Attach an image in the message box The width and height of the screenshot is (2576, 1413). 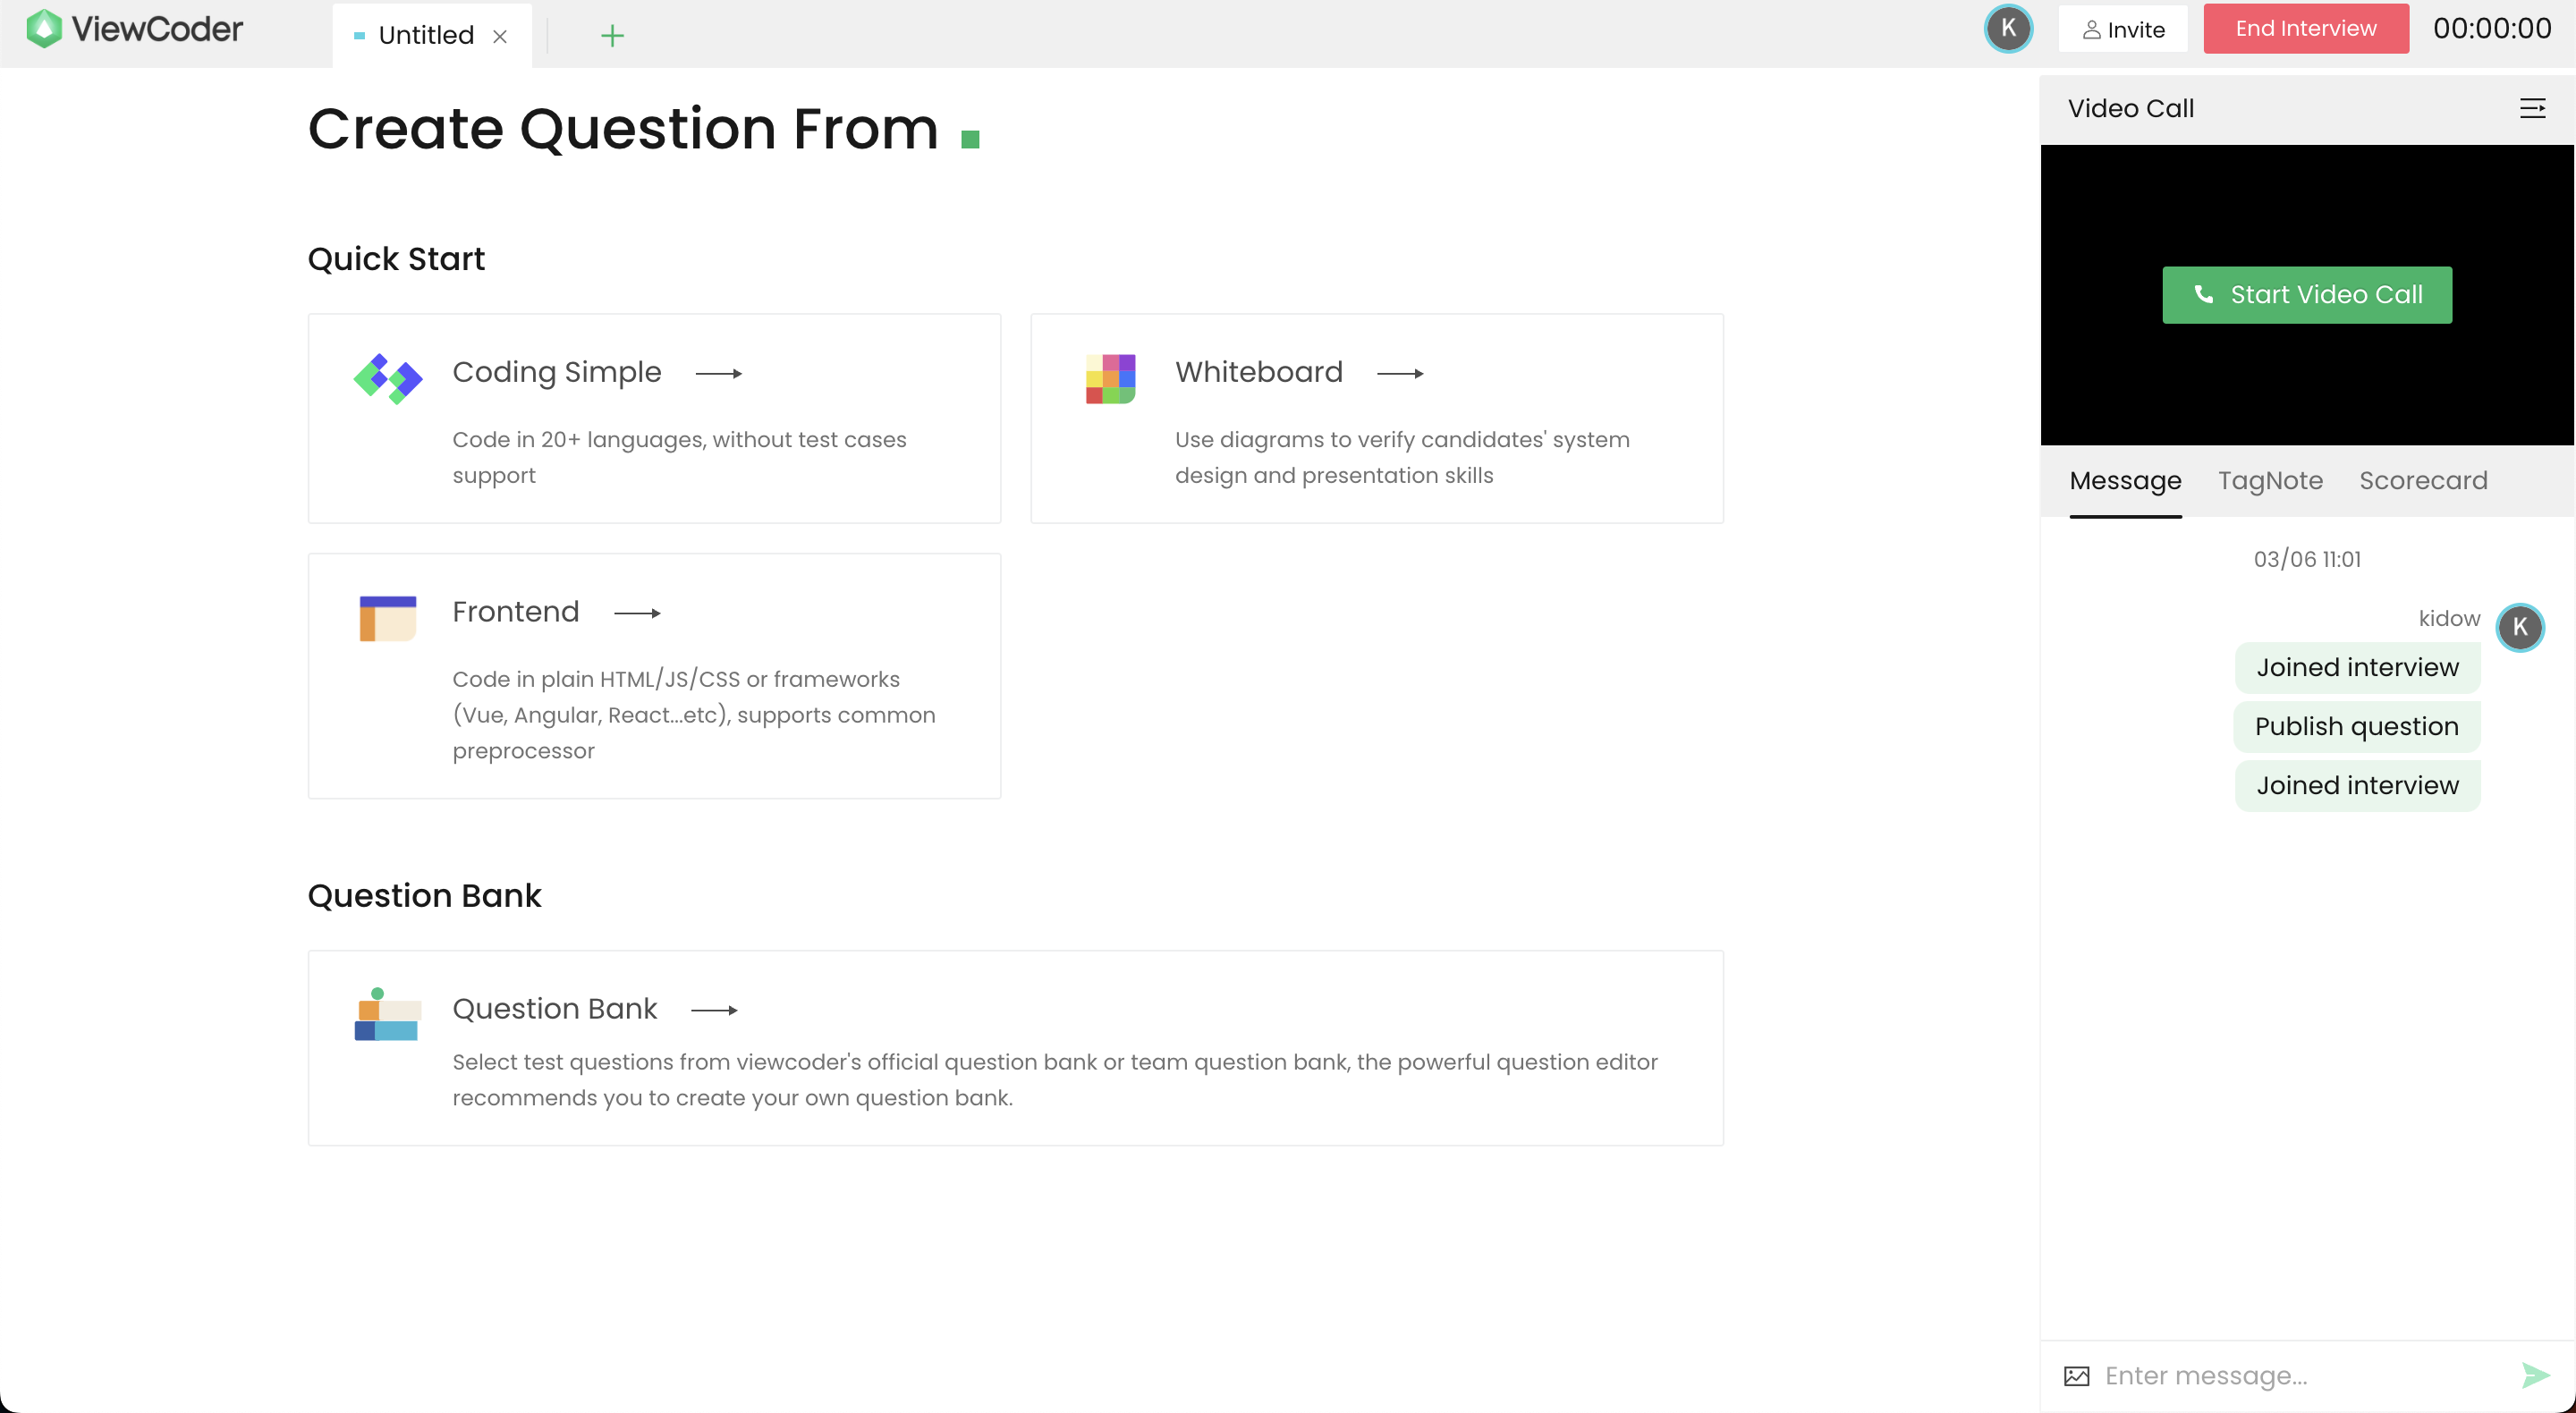coord(2076,1376)
